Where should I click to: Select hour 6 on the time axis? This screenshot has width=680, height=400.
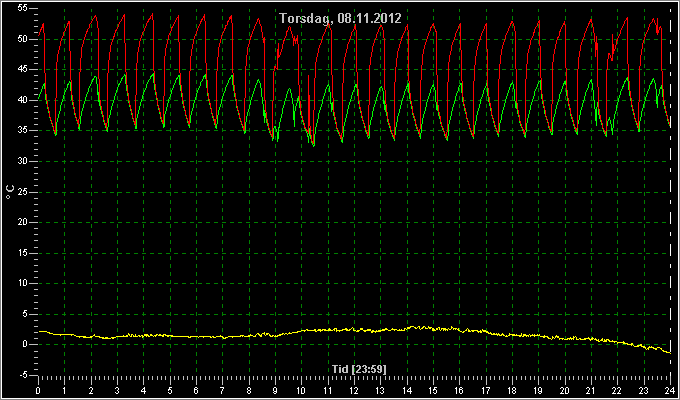[x=196, y=390]
